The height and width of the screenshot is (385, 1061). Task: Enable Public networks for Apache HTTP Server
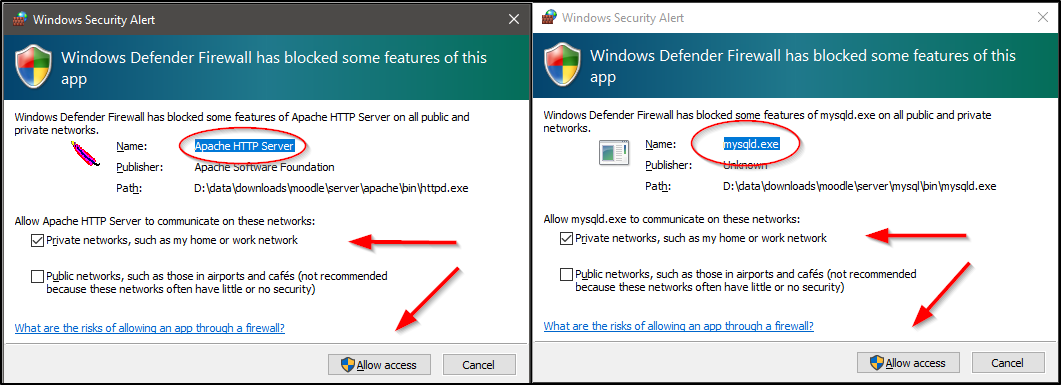[37, 276]
